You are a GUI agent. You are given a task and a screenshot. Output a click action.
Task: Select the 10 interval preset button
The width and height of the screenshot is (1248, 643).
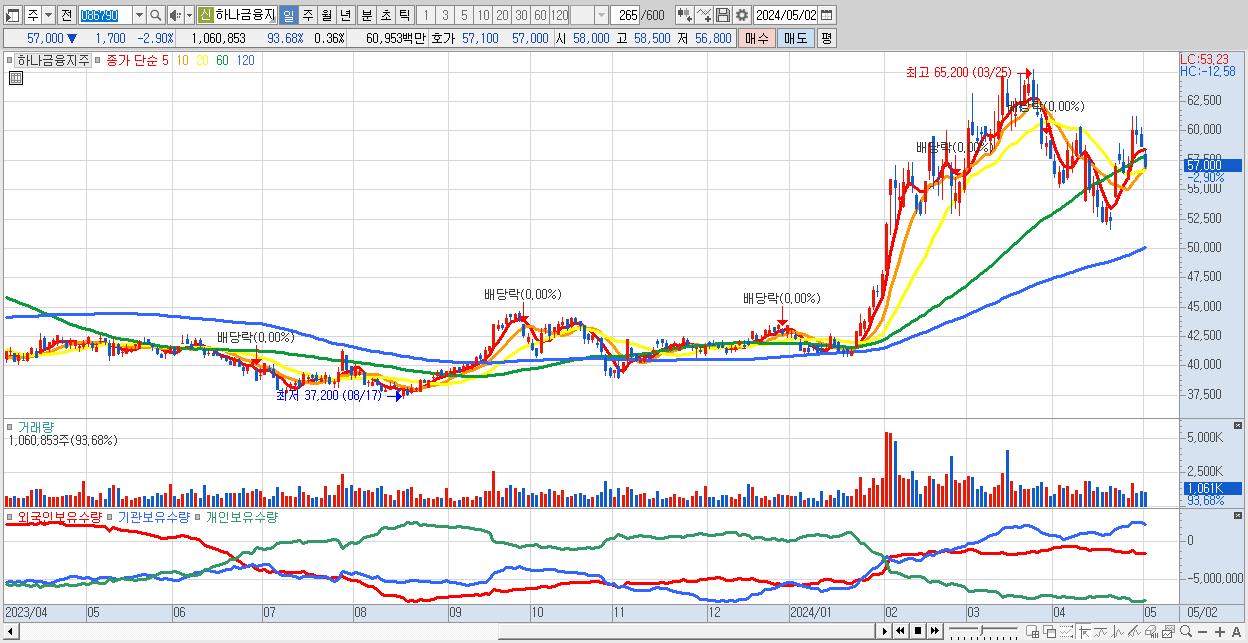483,15
